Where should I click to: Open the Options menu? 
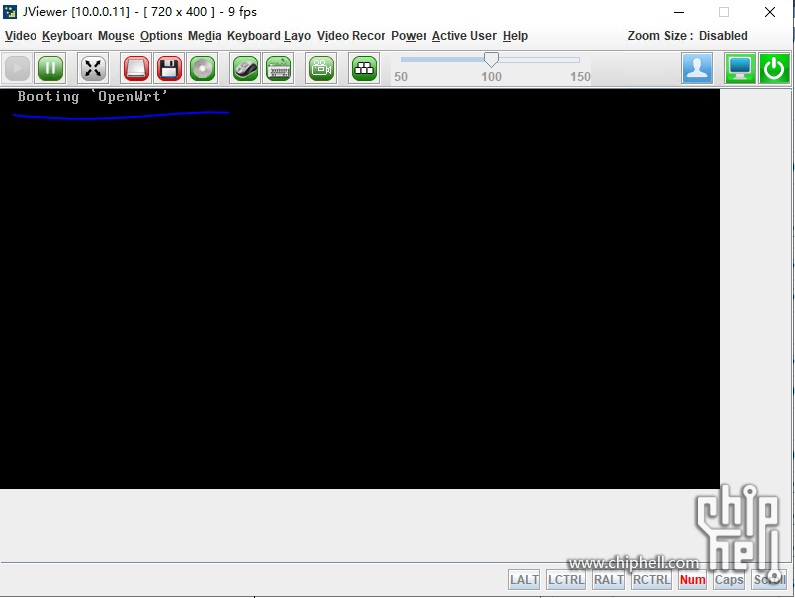[x=161, y=36]
